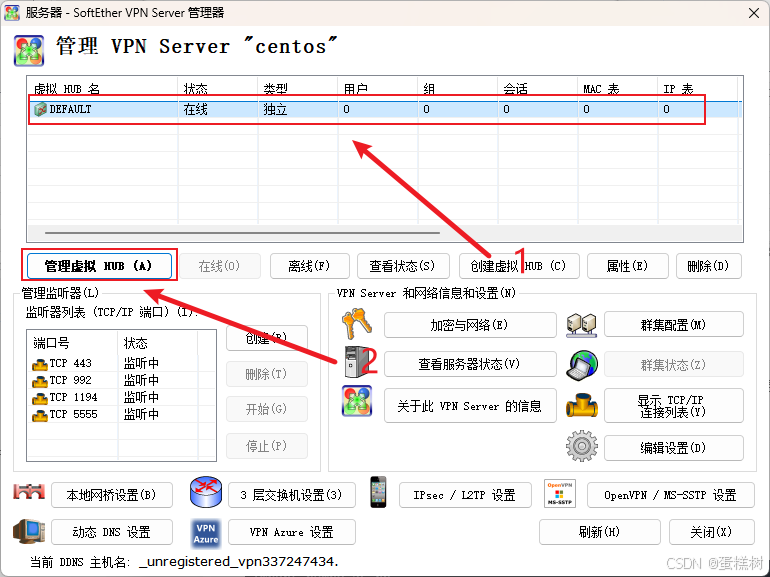The width and height of the screenshot is (770, 577).
Task: Click 查看状态(S) button
Action: point(403,266)
